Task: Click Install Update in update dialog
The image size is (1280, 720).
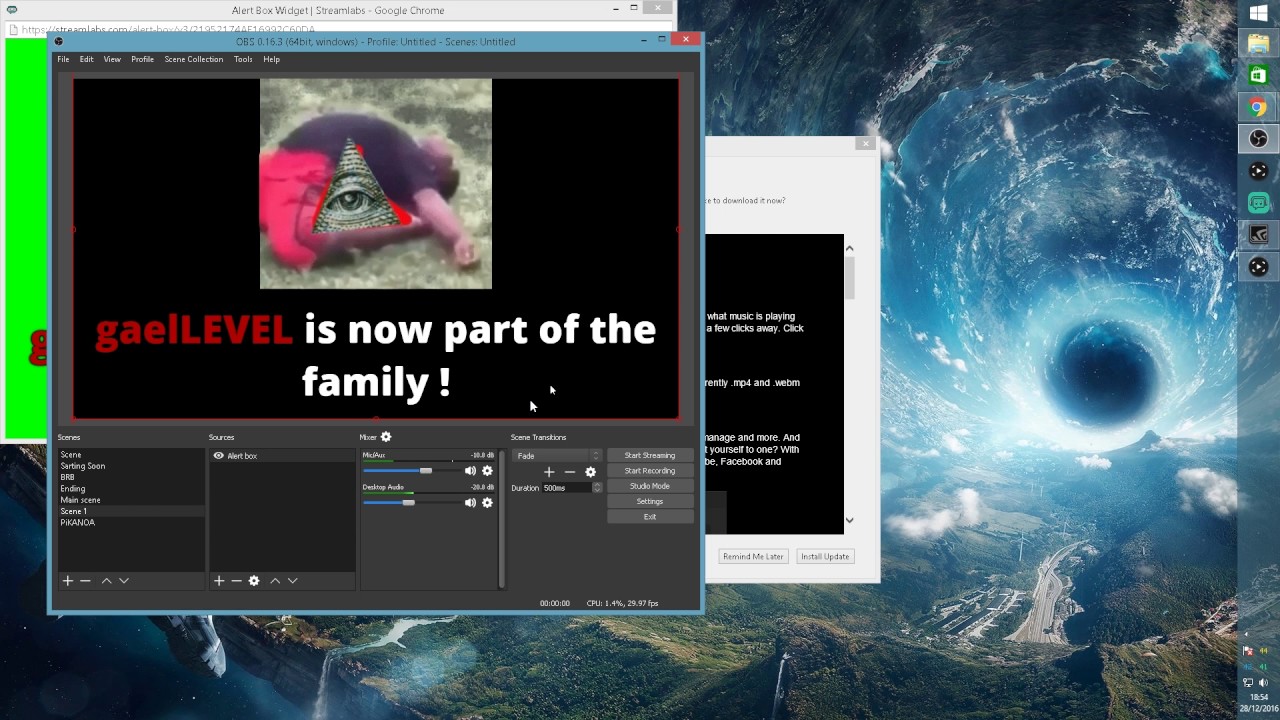Action: coord(825,556)
